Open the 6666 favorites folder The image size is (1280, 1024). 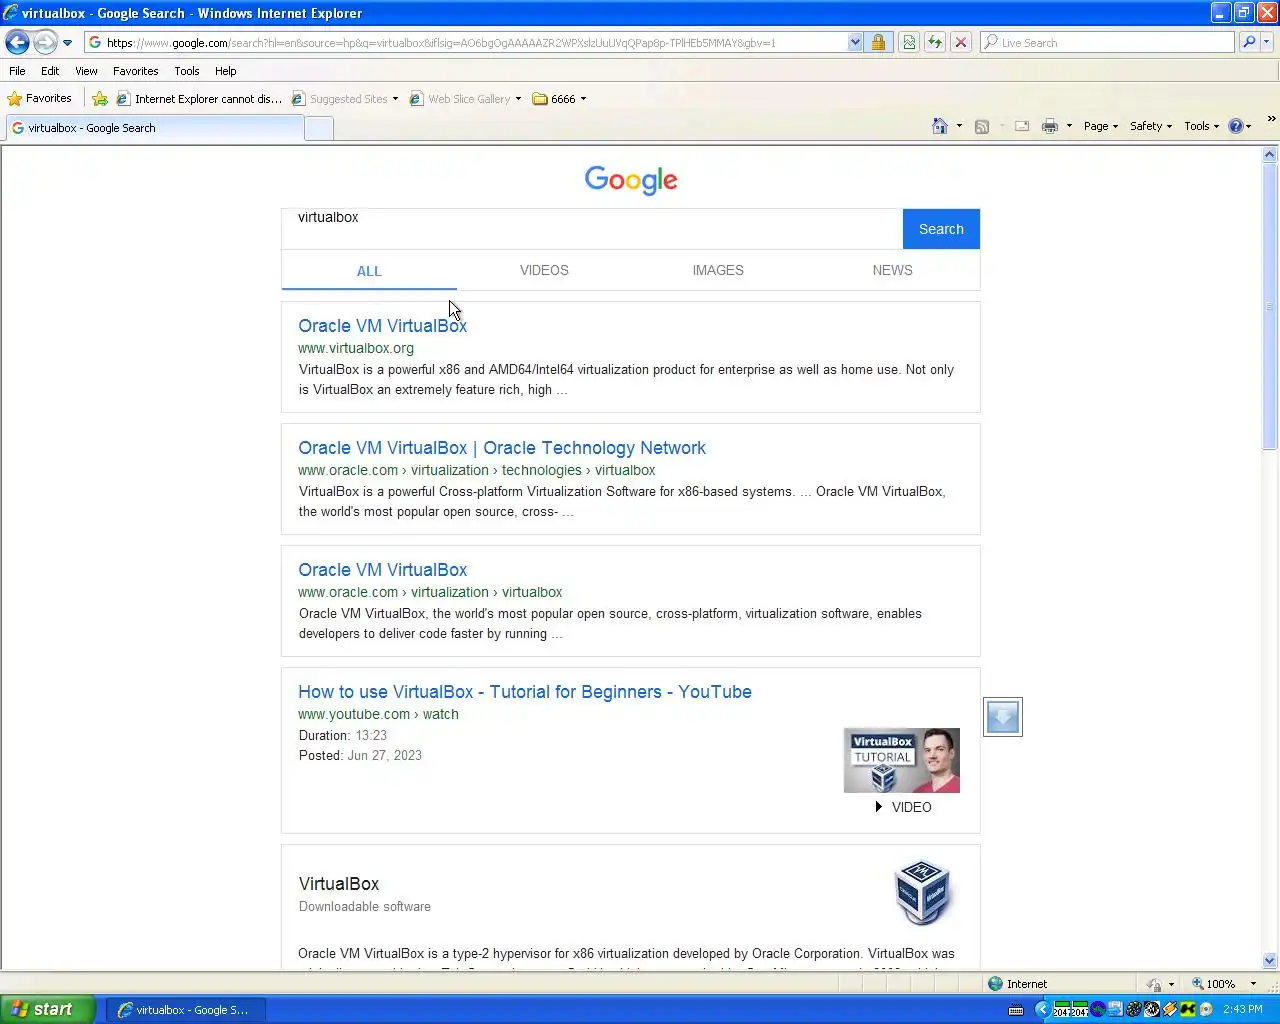click(x=559, y=99)
